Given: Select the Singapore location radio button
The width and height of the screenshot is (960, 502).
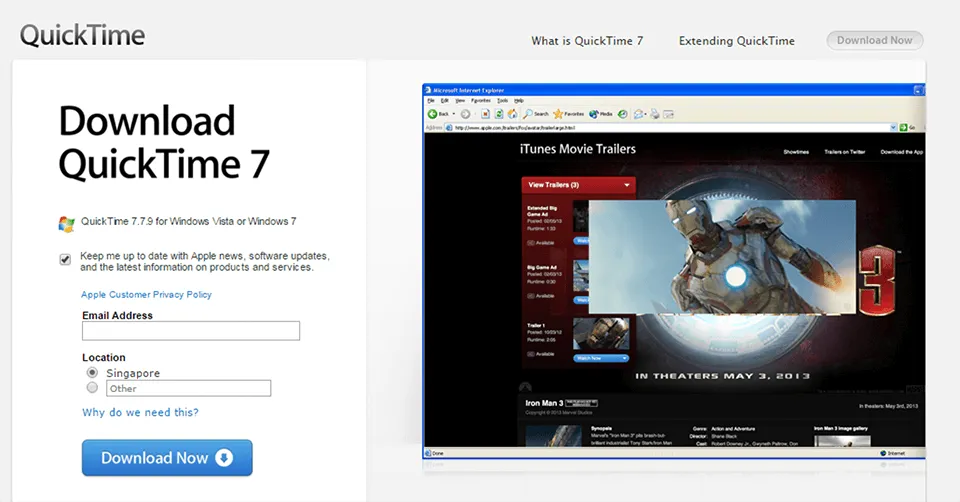Looking at the screenshot, I should [92, 372].
